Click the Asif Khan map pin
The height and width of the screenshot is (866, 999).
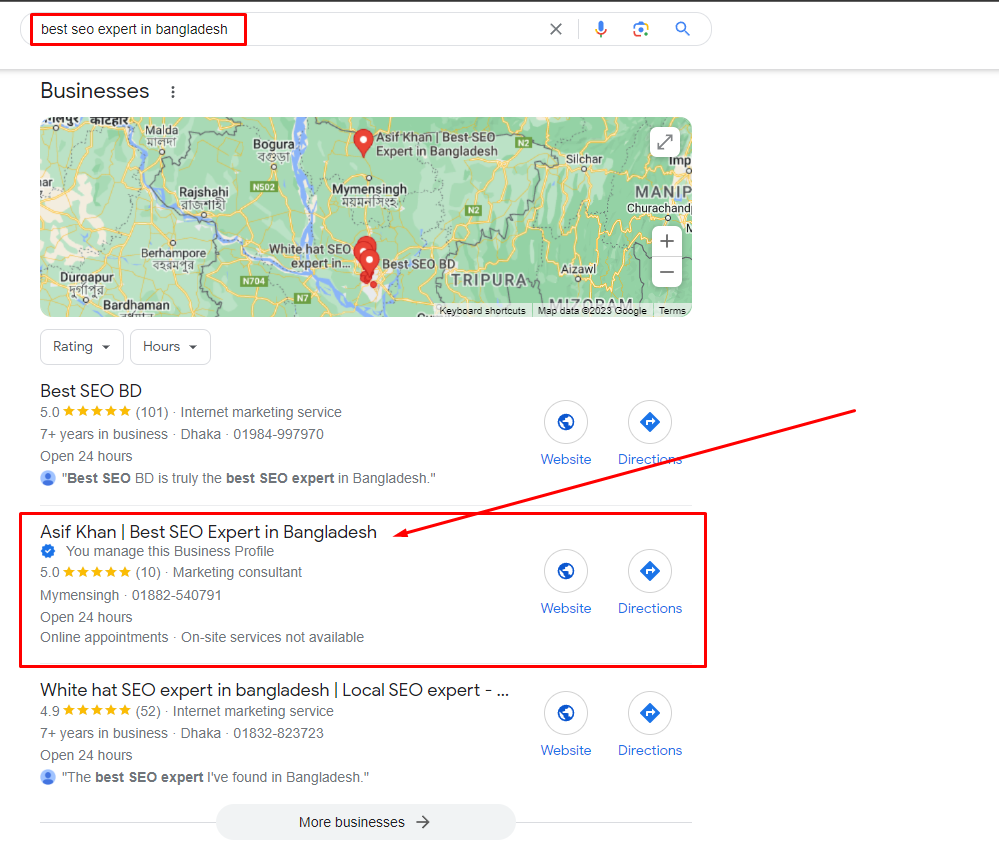tap(363, 143)
